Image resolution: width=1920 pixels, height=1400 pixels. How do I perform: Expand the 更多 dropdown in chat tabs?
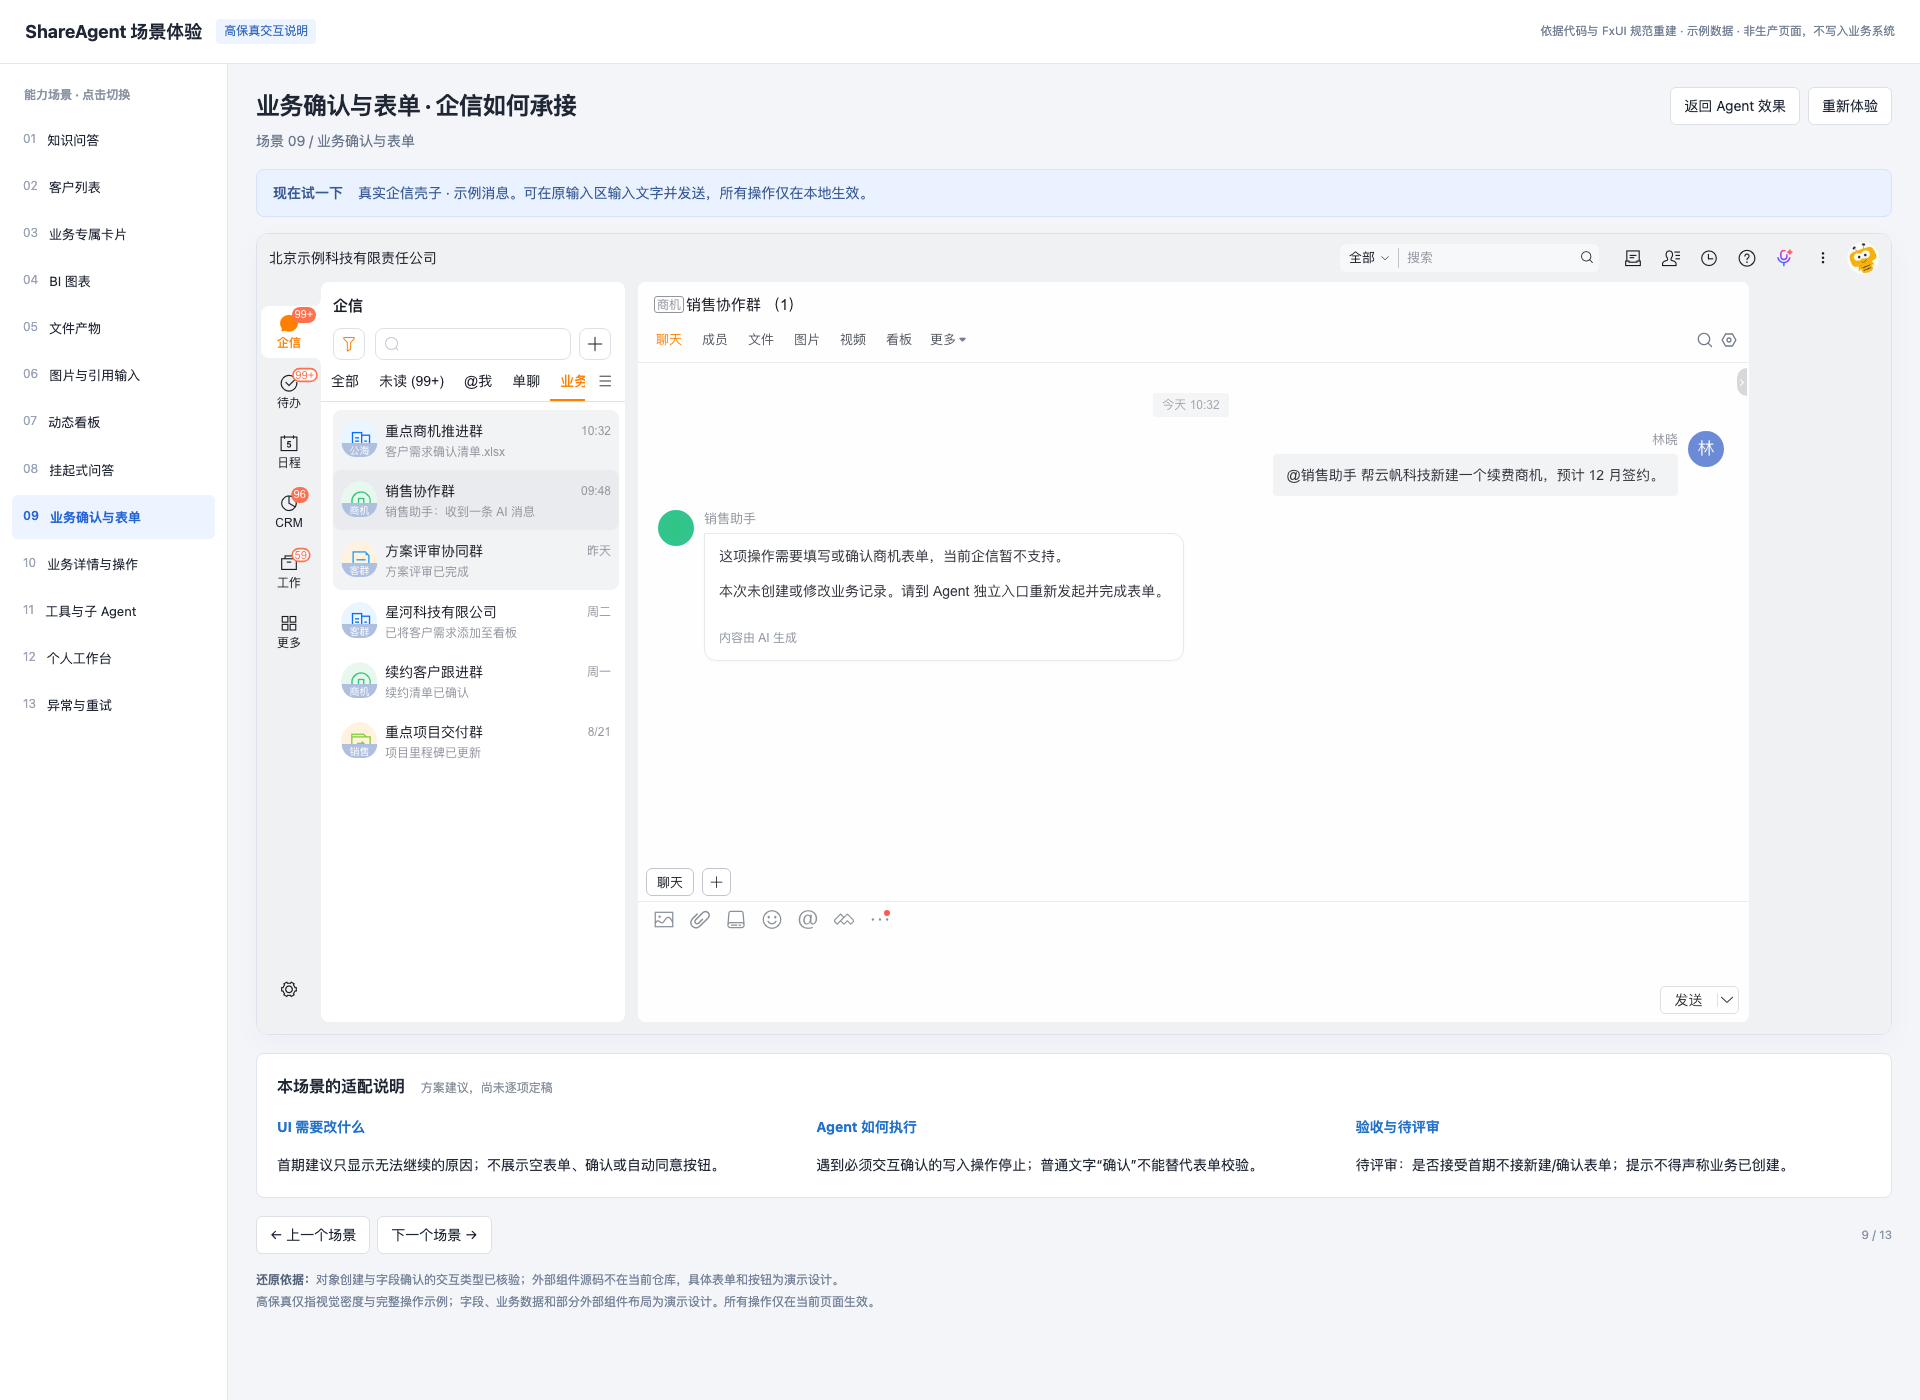pyautogui.click(x=948, y=340)
